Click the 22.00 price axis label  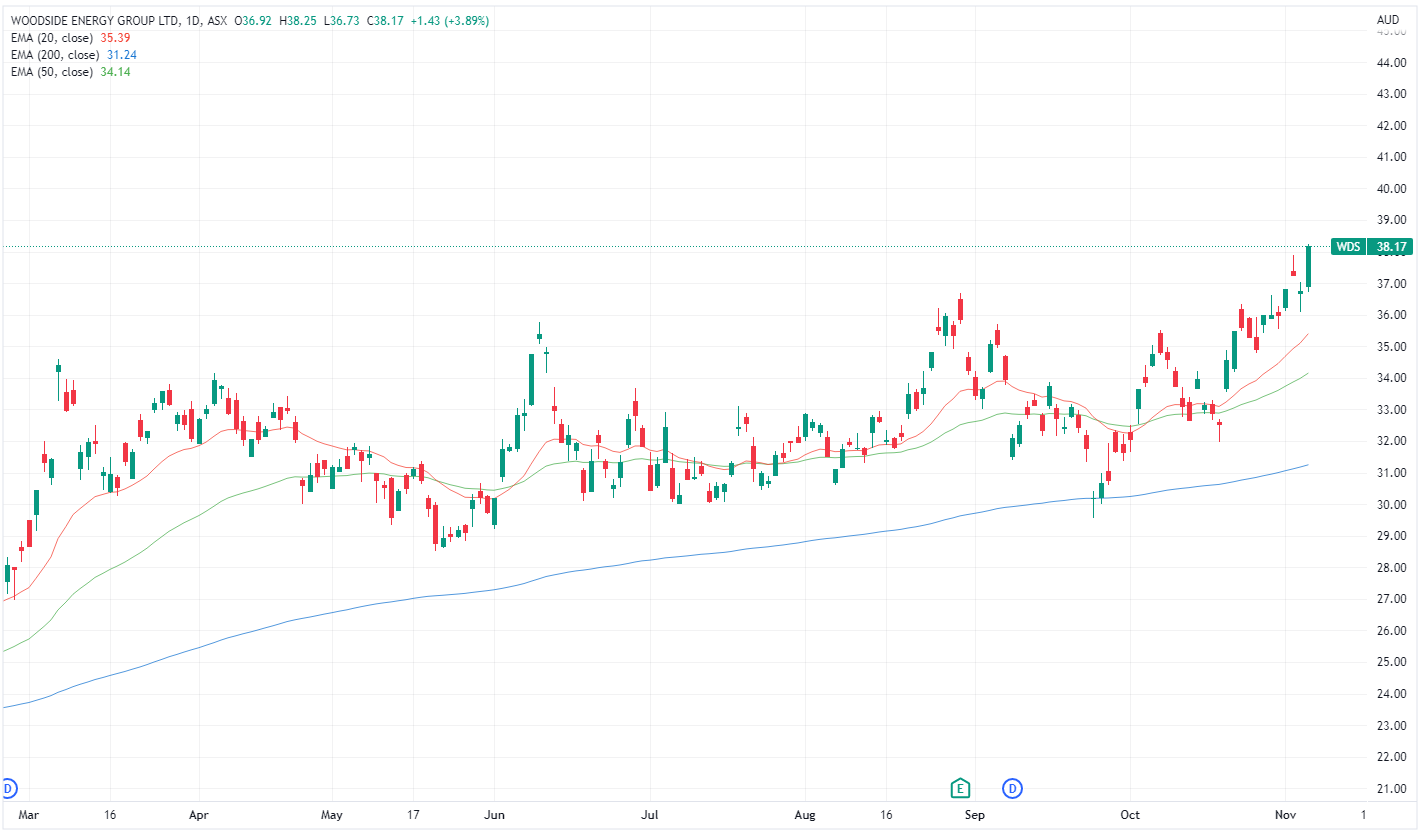pos(1392,757)
